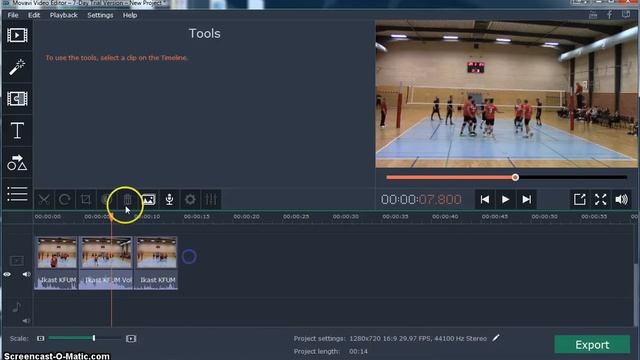
Task: Play the preview video
Action: 505,200
